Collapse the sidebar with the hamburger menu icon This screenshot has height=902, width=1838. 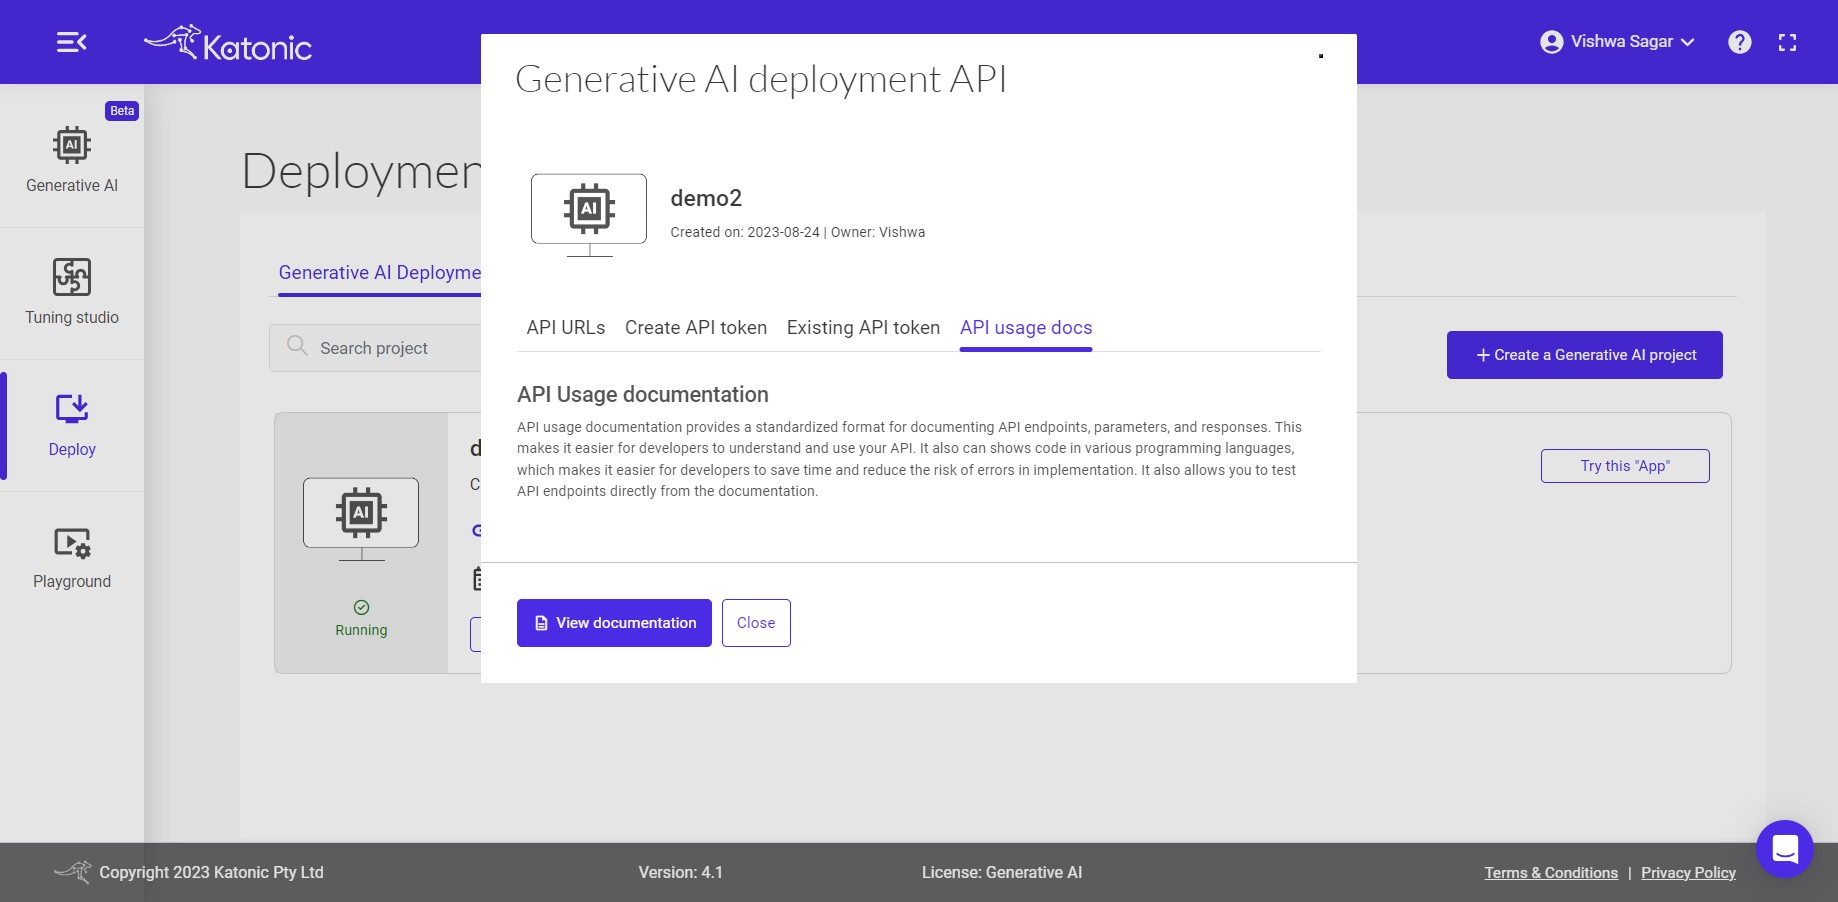(71, 42)
